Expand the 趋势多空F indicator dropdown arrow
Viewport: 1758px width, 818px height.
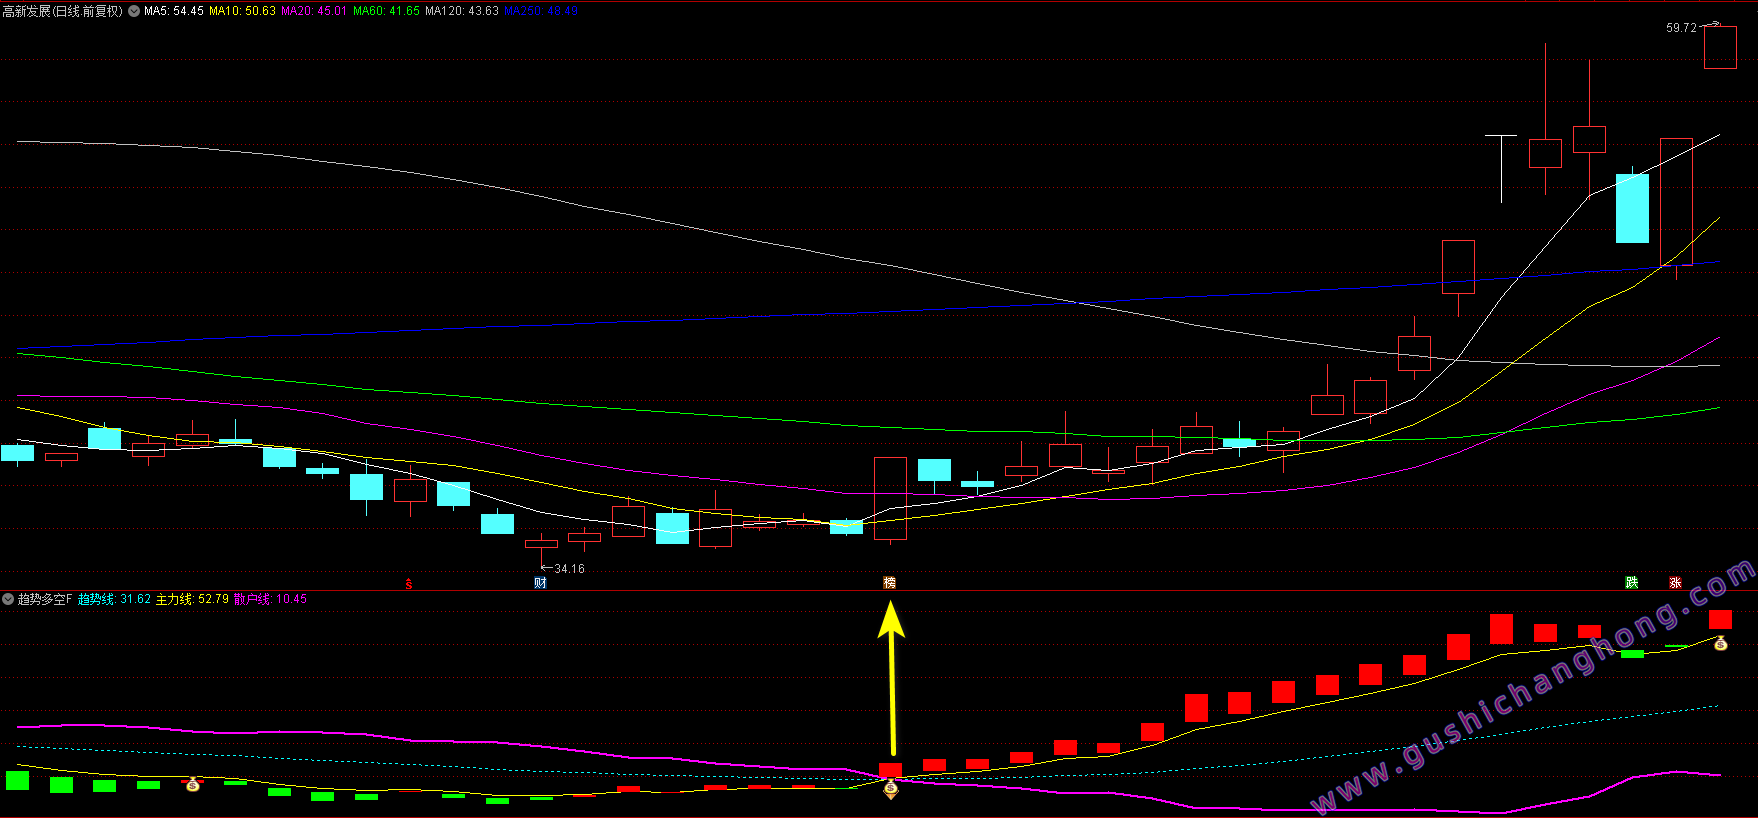(x=8, y=599)
